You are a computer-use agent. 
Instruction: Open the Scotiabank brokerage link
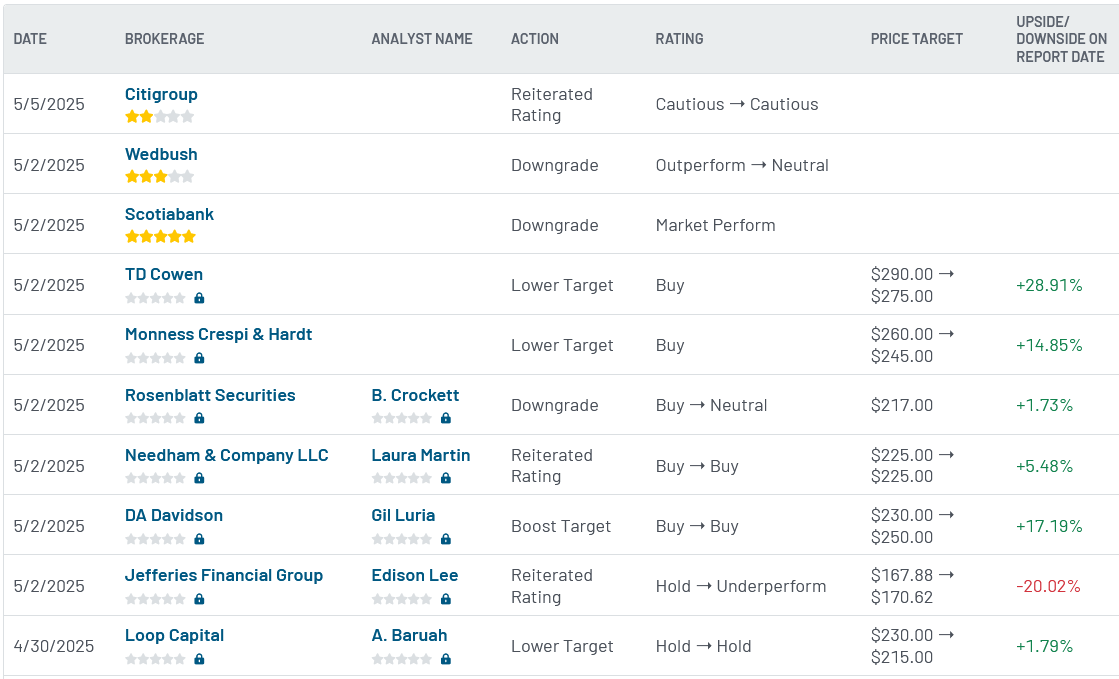[x=169, y=214]
